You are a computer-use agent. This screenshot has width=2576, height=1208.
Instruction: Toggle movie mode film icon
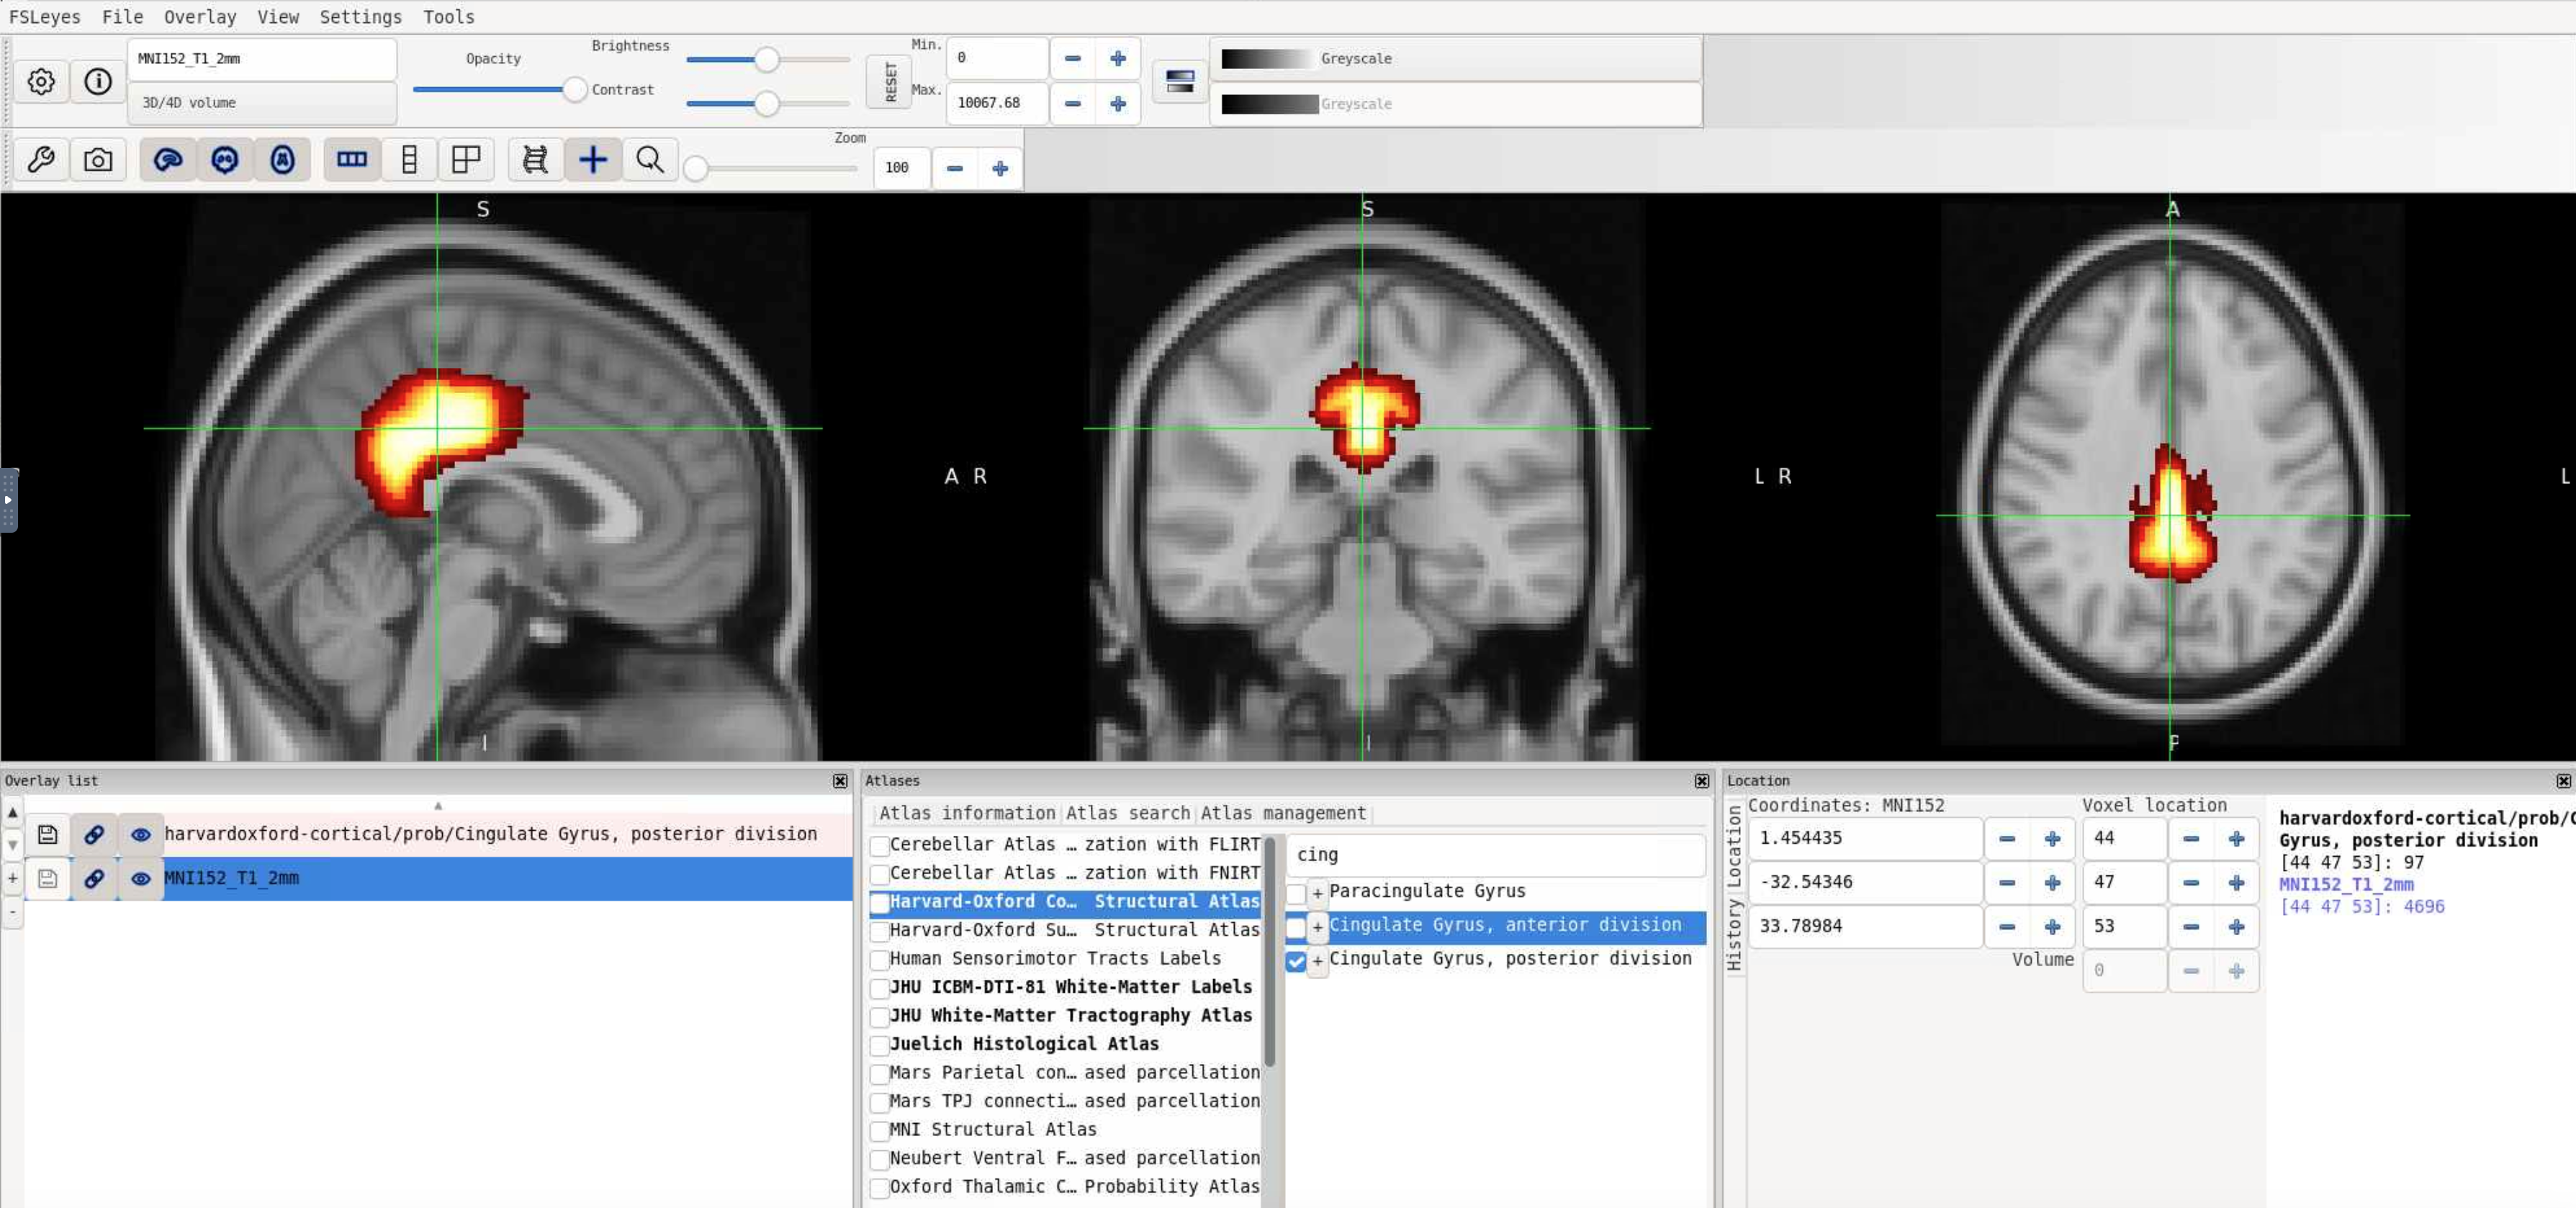coord(535,160)
